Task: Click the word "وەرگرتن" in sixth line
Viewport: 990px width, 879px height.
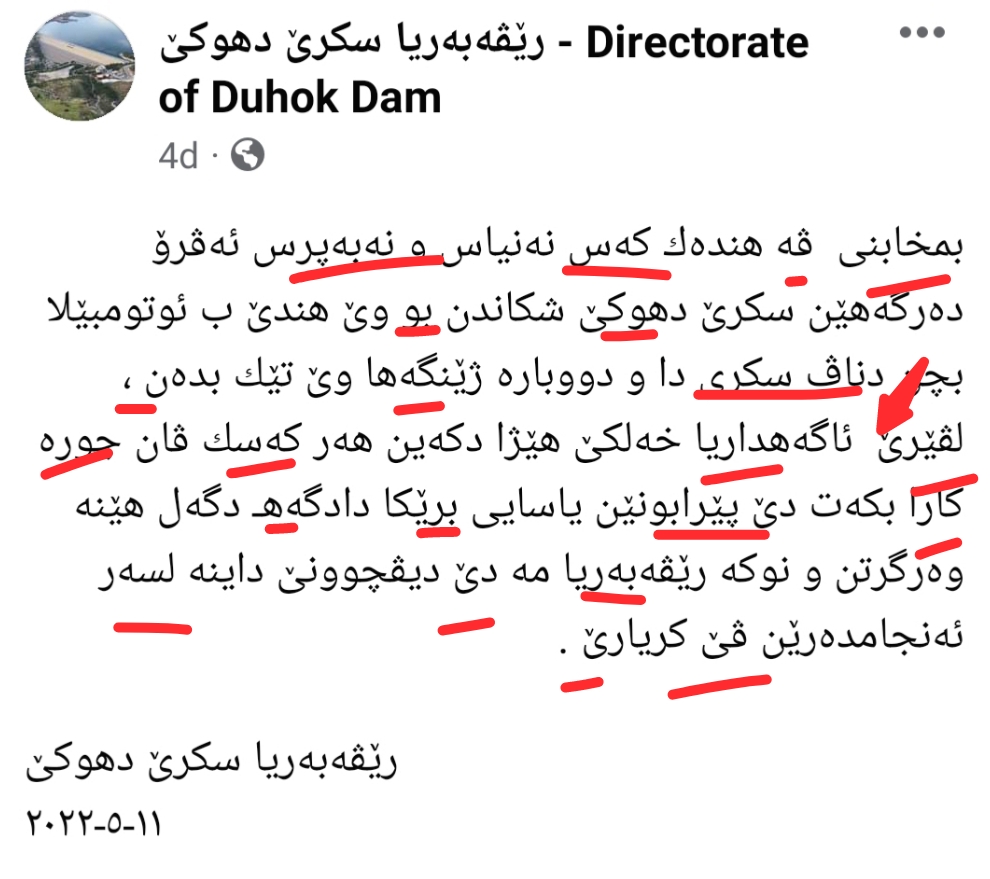Action: pyautogui.click(x=900, y=574)
